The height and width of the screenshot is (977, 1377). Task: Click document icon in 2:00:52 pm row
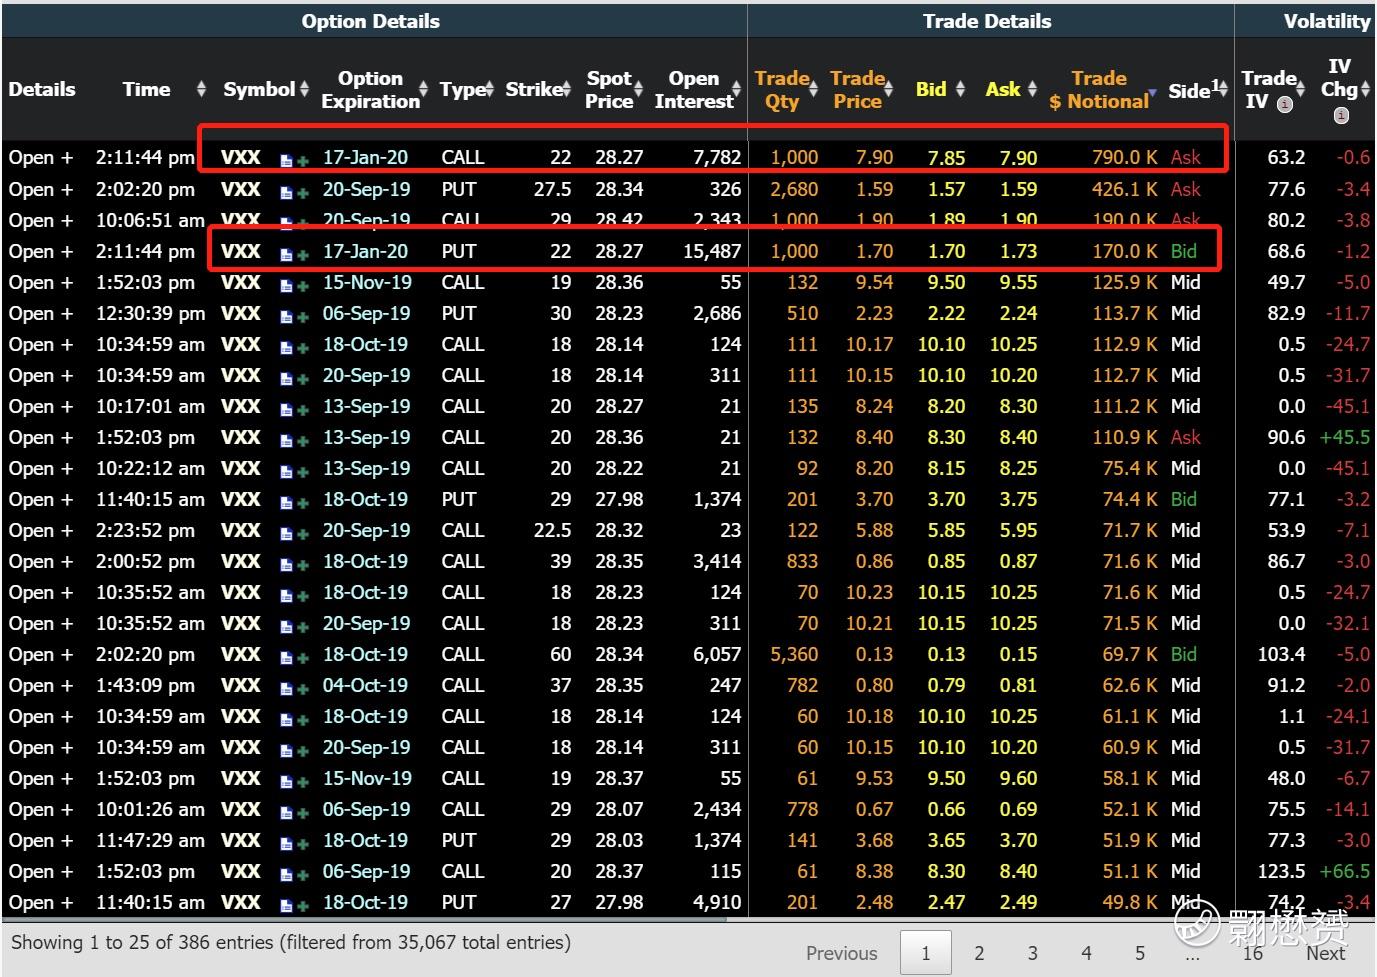point(286,564)
